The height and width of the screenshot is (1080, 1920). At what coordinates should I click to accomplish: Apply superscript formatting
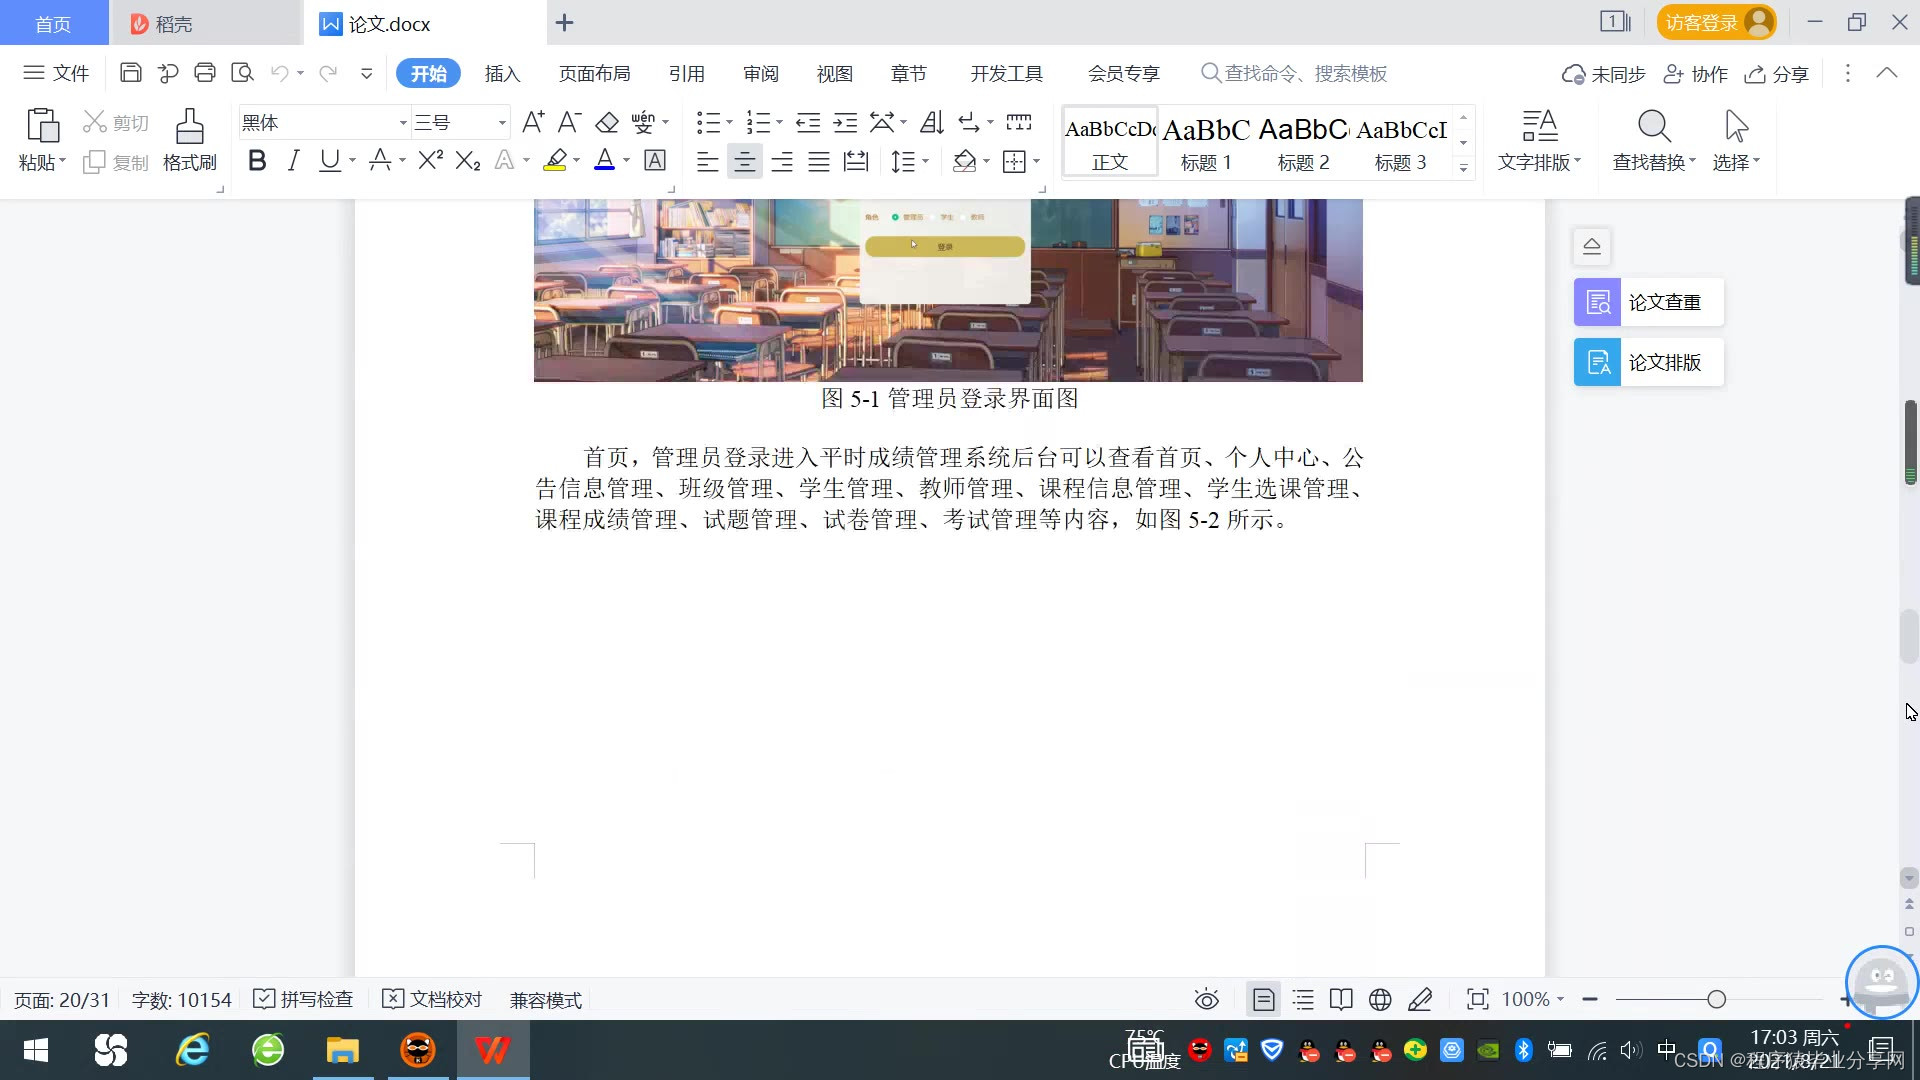point(430,160)
